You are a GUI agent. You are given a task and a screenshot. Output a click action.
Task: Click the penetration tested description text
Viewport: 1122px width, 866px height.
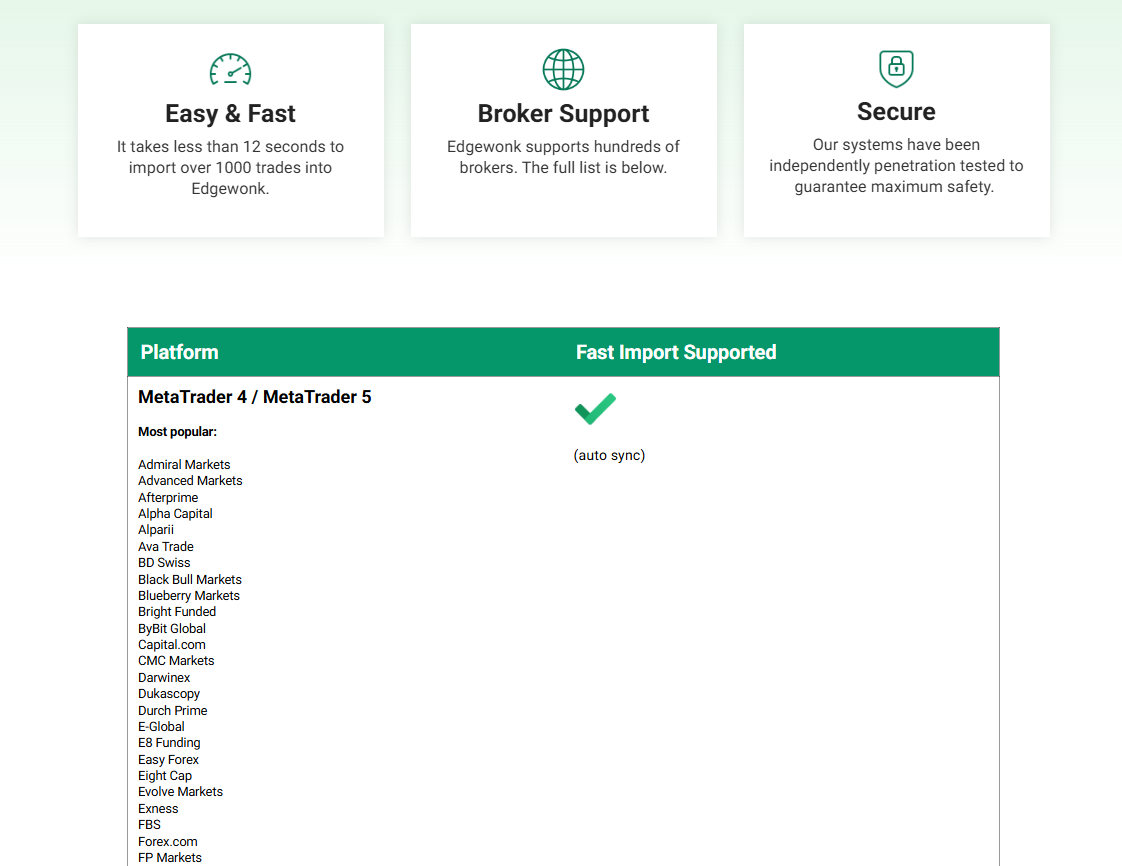pos(896,165)
